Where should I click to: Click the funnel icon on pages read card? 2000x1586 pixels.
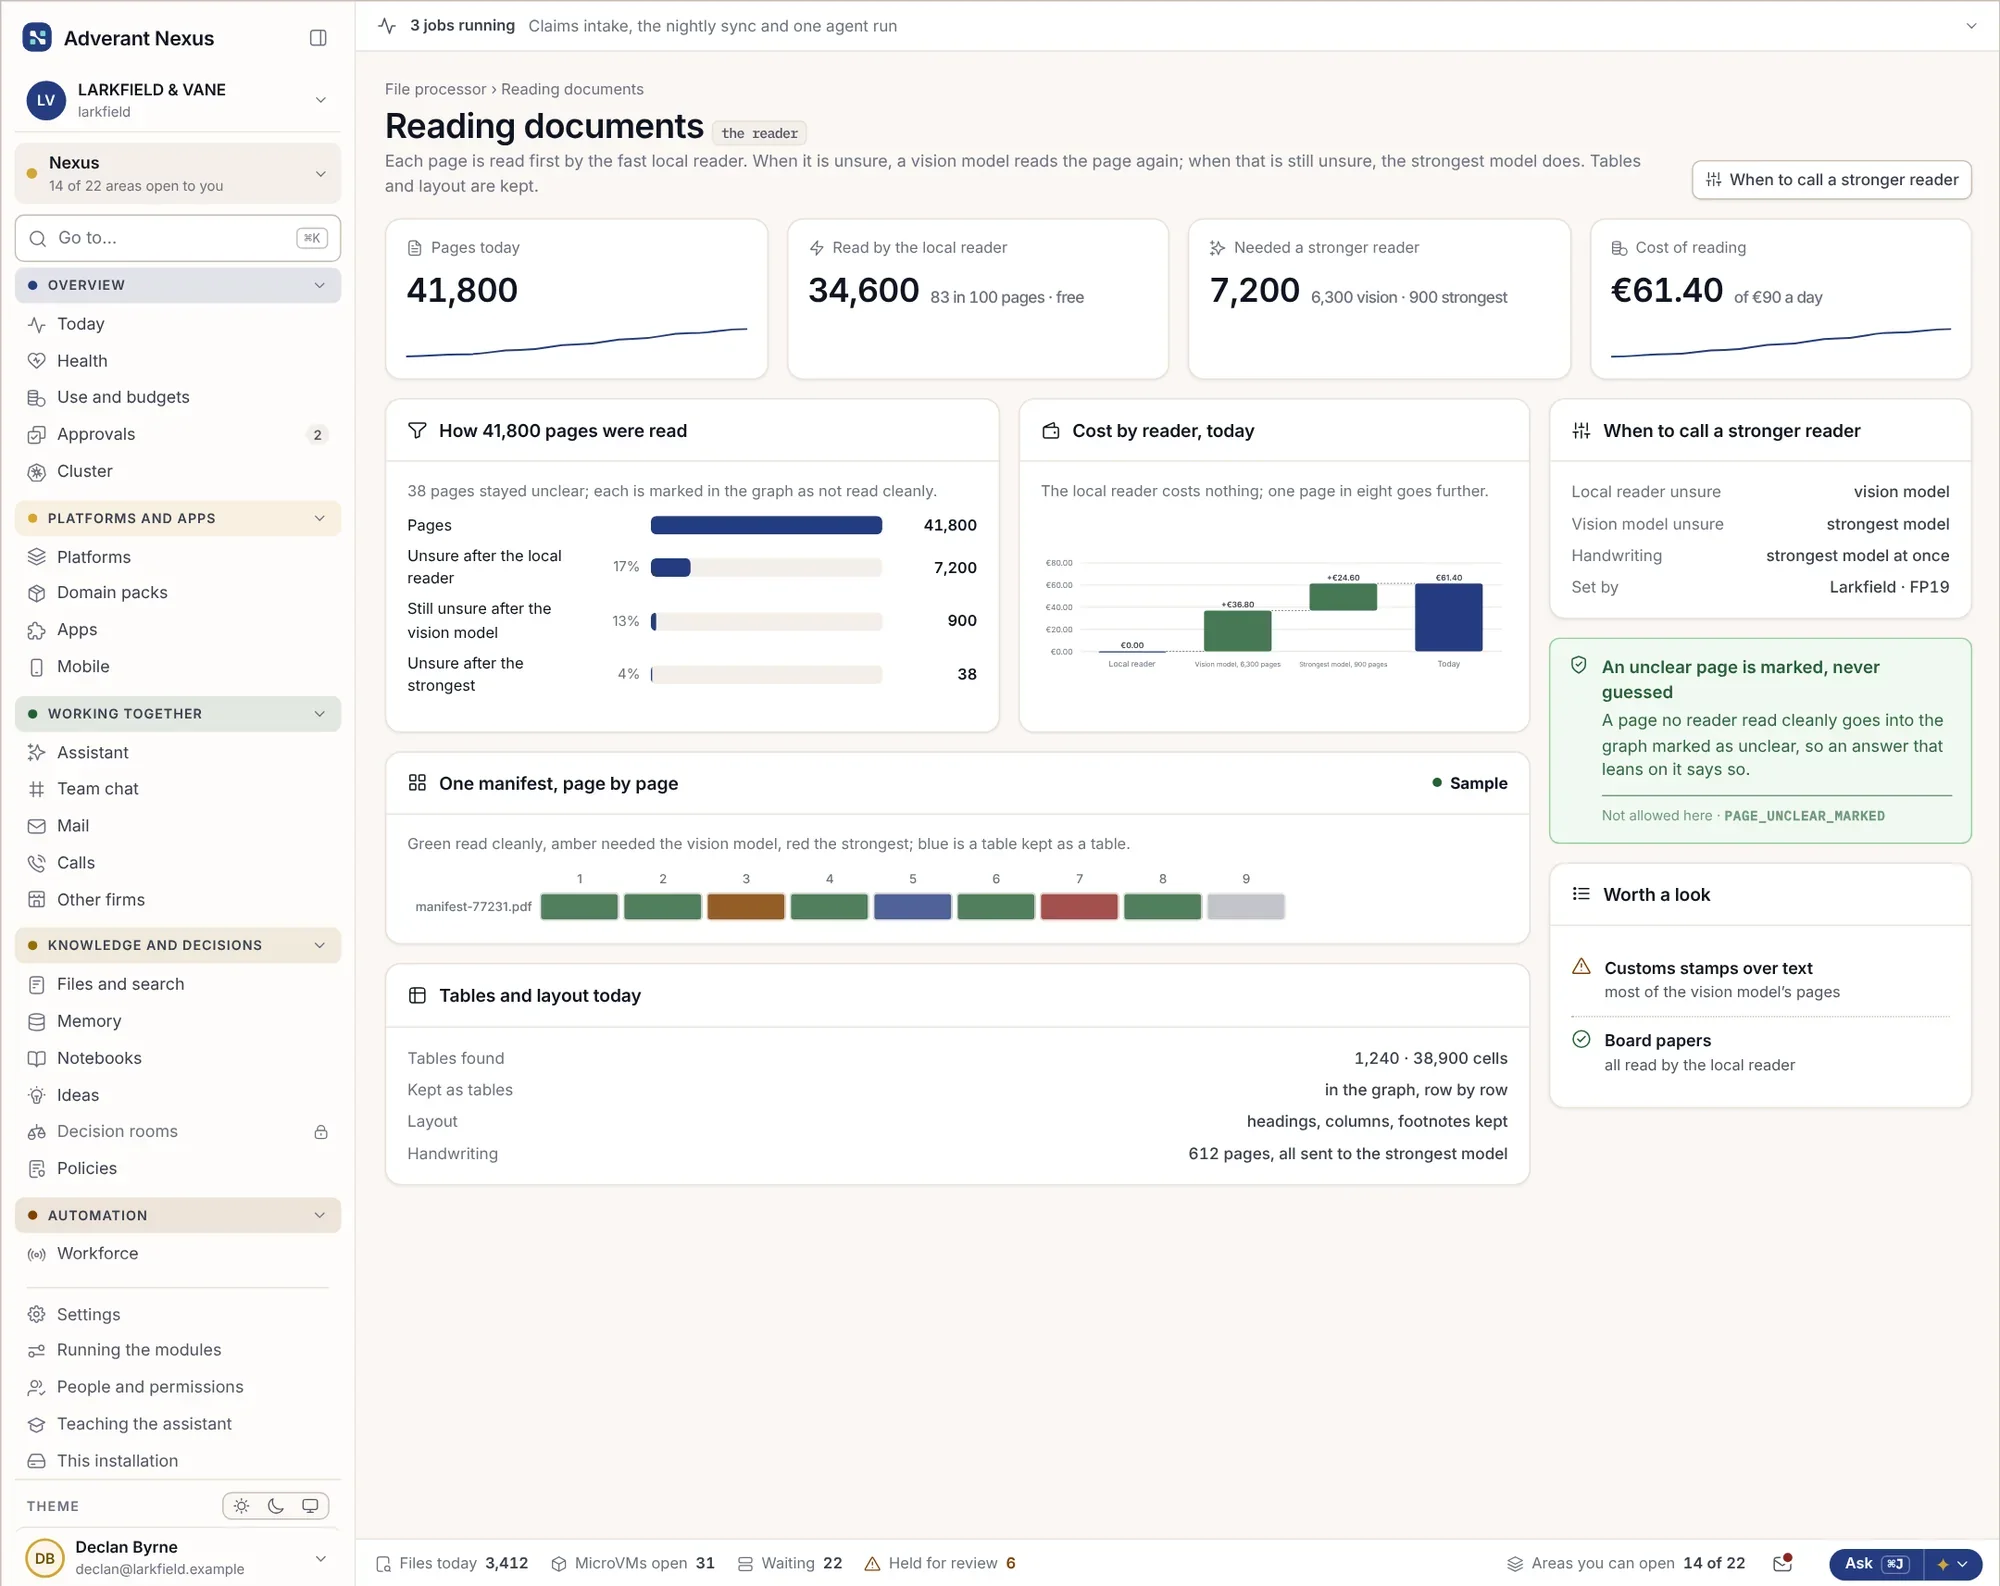(417, 430)
